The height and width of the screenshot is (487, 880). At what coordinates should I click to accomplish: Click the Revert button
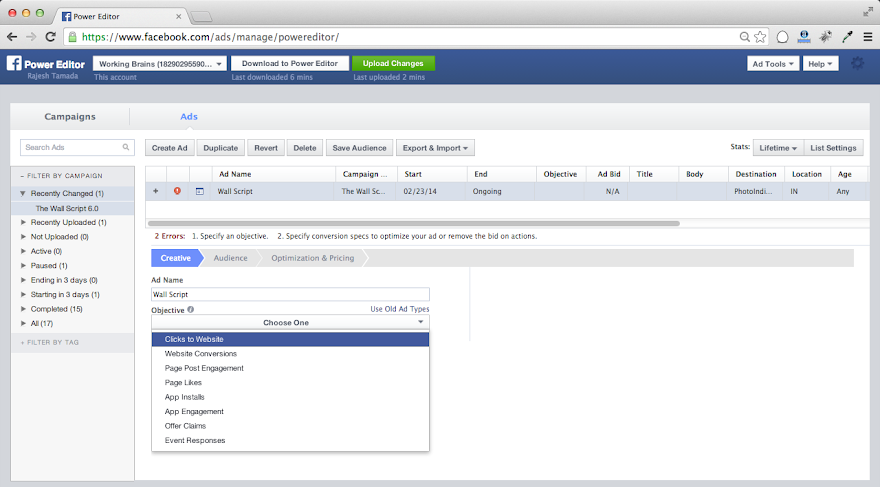tap(266, 148)
